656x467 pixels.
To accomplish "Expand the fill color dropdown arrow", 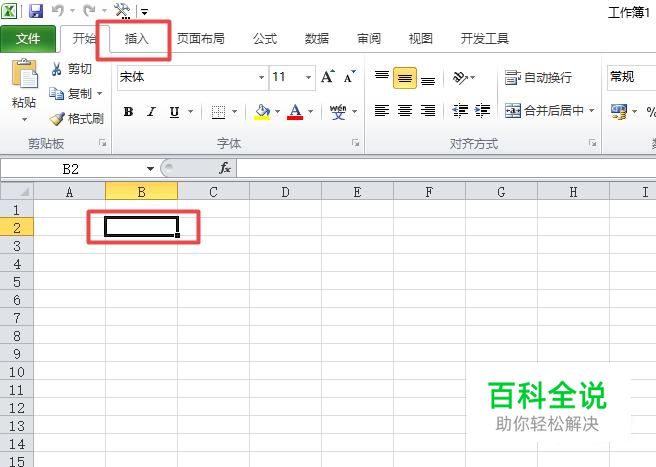I will [x=277, y=112].
